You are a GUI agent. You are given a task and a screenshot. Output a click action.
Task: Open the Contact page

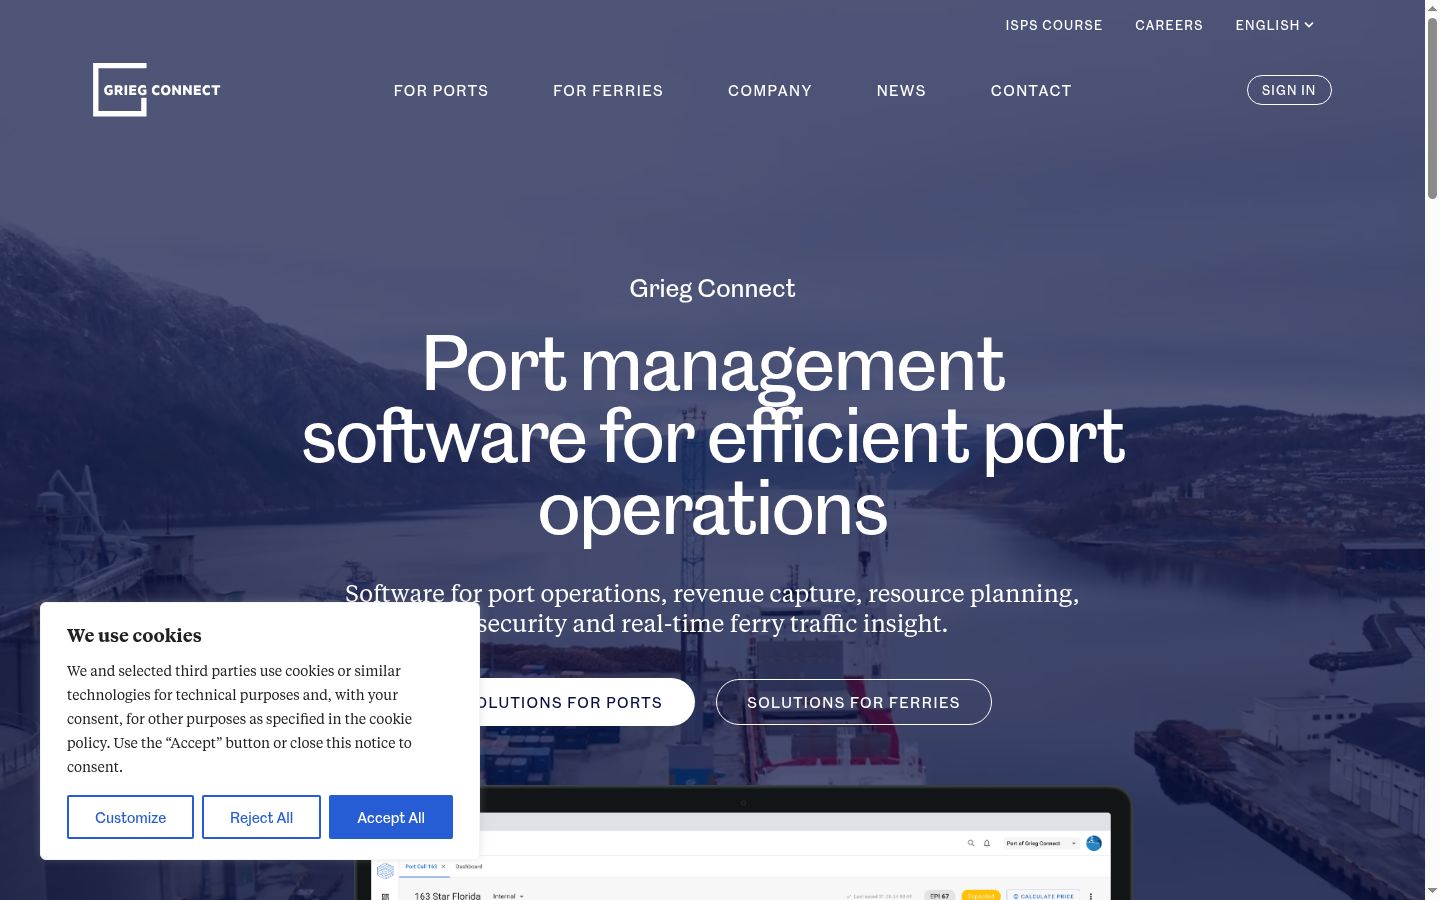click(1031, 91)
